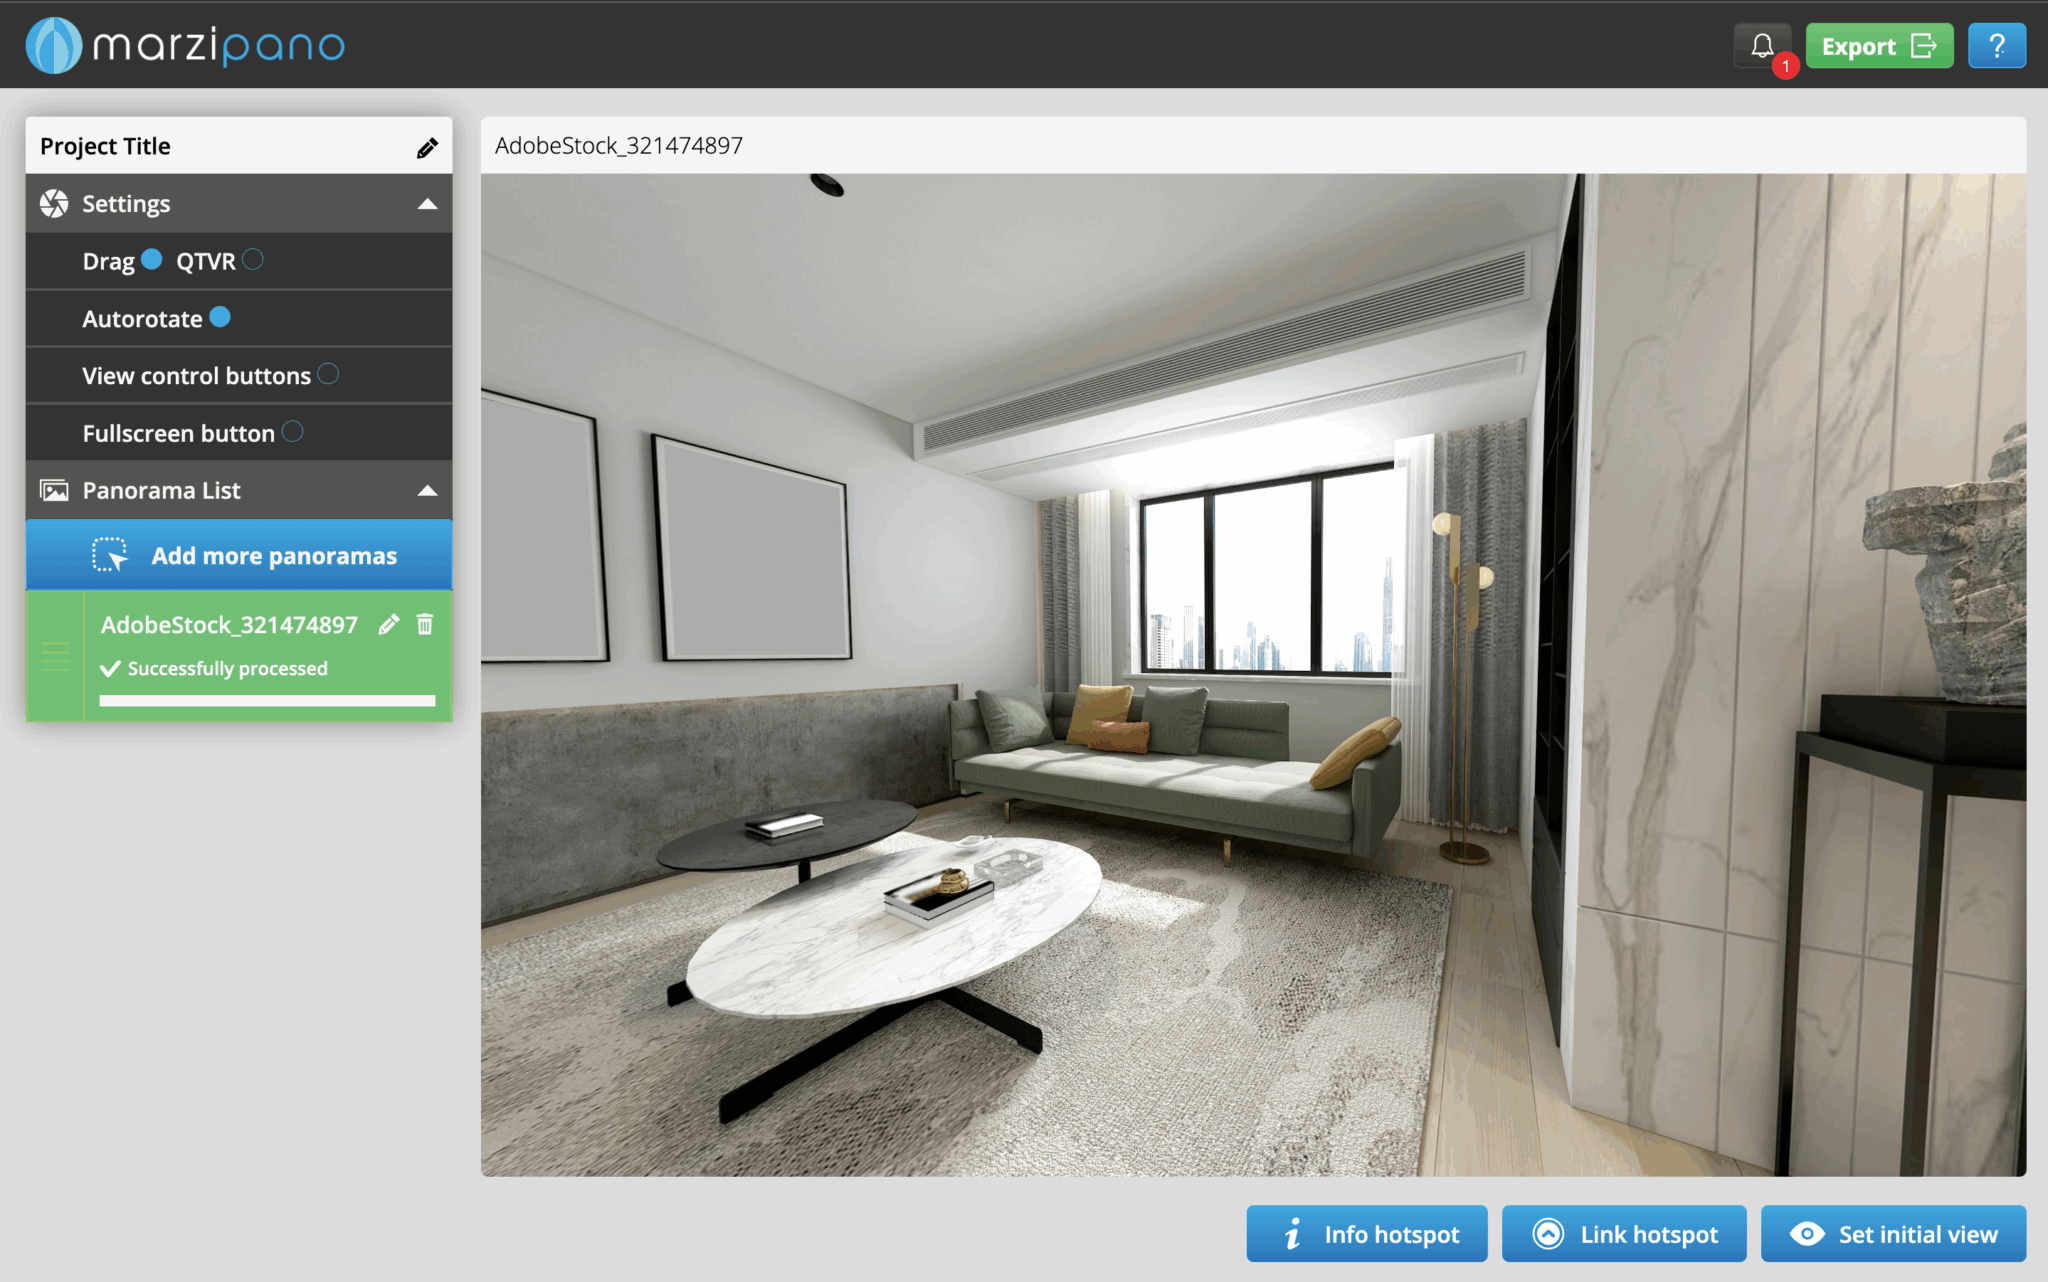Edit the Project Title using the pencil icon
The width and height of the screenshot is (2048, 1282).
coord(428,146)
